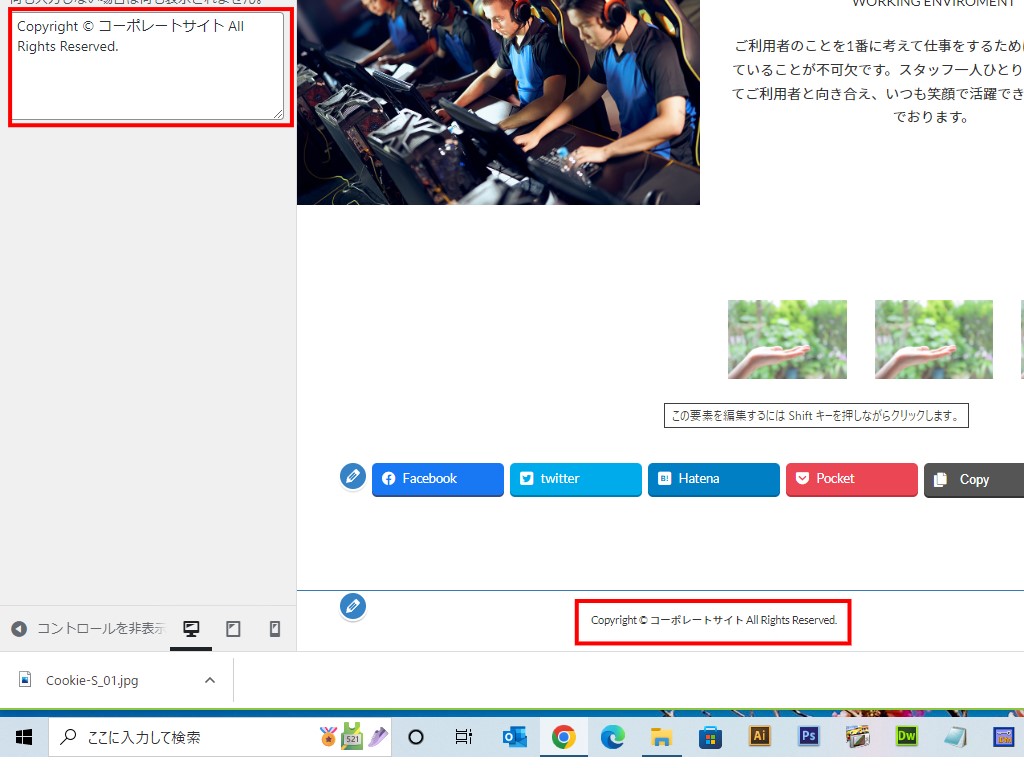The width and height of the screenshot is (1024, 768).
Task: Save the page with Pocket button
Action: [852, 479]
